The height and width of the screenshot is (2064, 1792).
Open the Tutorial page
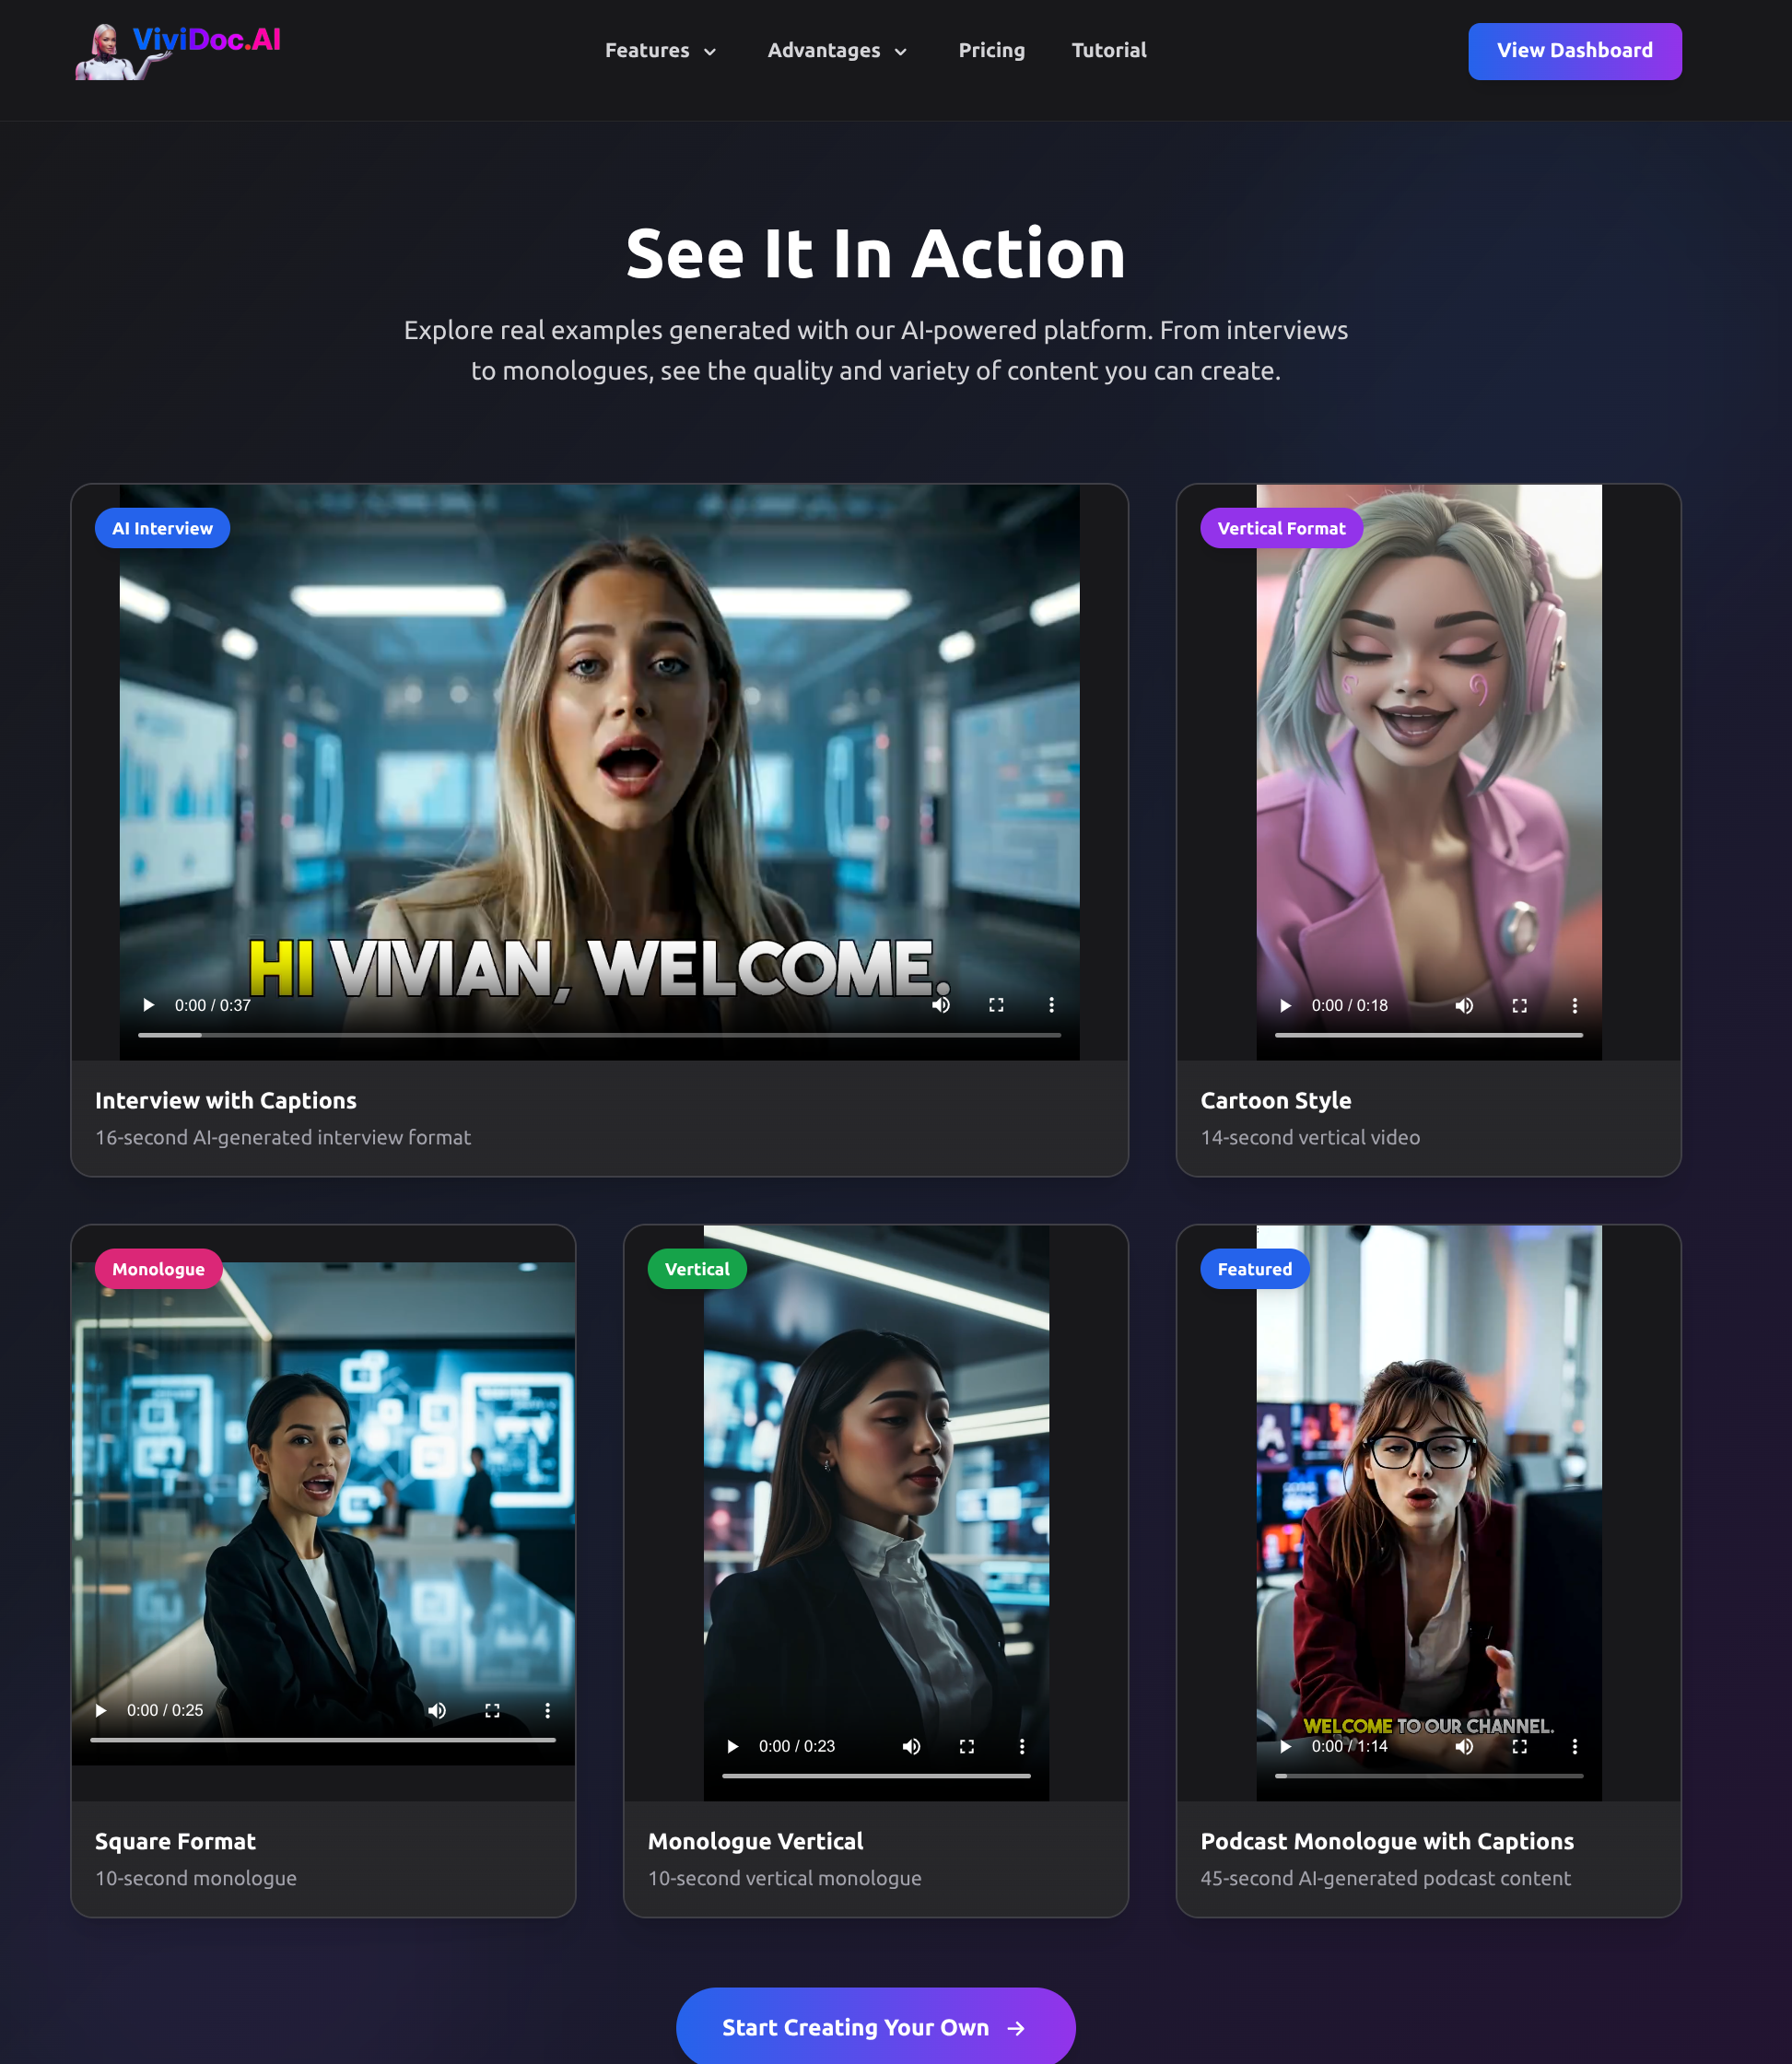[x=1108, y=50]
